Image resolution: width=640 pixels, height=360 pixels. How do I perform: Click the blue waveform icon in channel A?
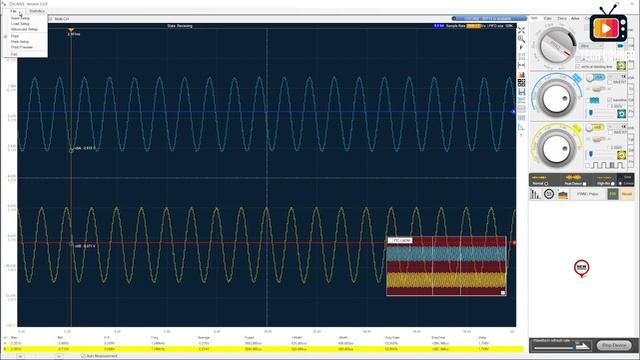tap(595, 100)
